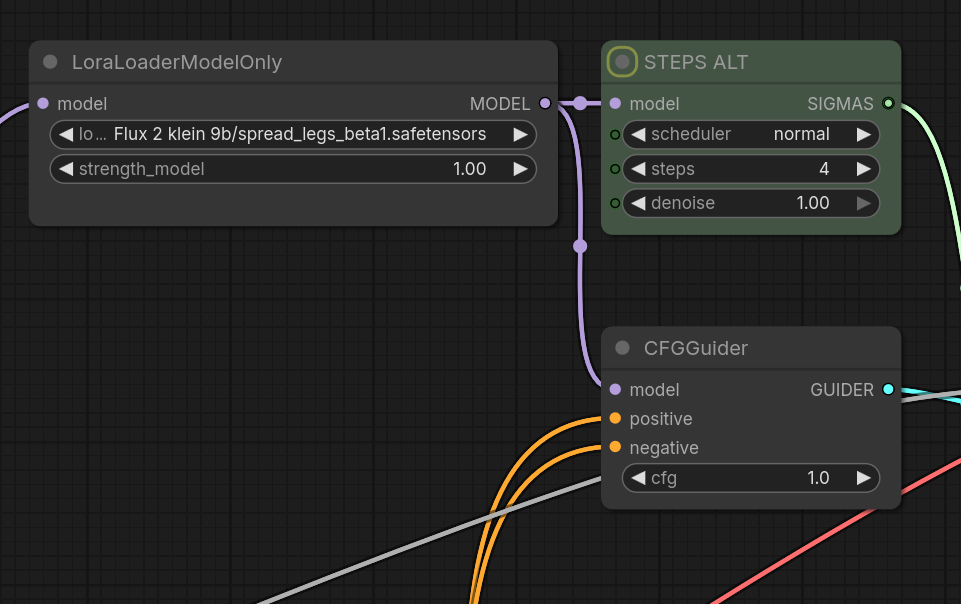This screenshot has width=961, height=604.
Task: Click the steps widget input socket
Action: tap(615, 169)
